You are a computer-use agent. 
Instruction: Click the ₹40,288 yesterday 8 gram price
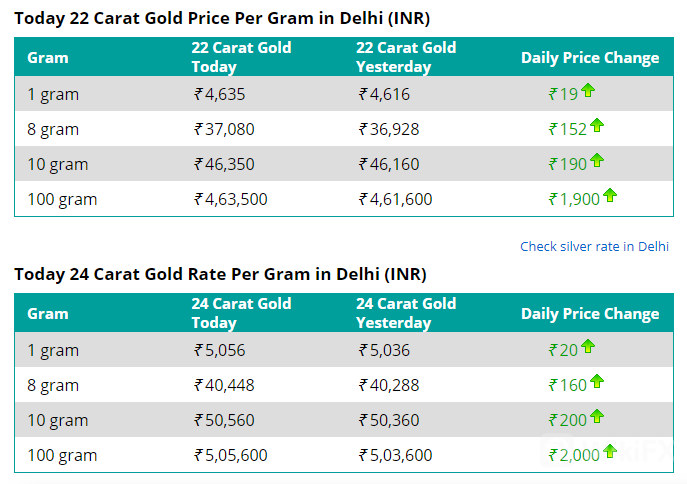(389, 385)
